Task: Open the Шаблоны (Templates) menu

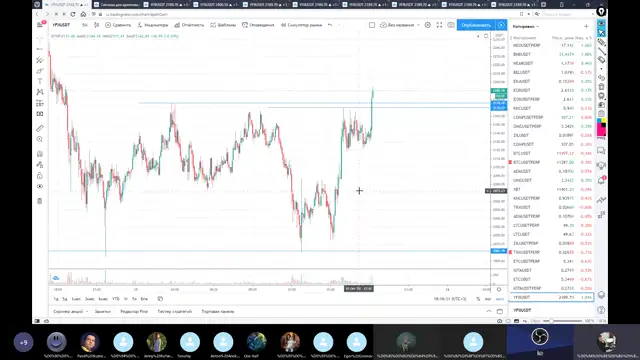Action: click(223, 25)
